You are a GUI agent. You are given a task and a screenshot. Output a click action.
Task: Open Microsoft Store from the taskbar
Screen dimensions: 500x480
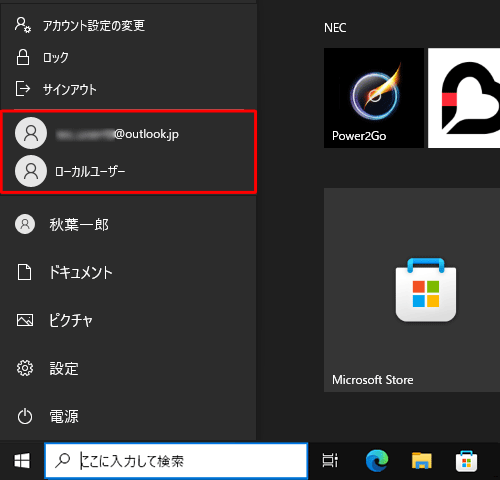pos(466,461)
